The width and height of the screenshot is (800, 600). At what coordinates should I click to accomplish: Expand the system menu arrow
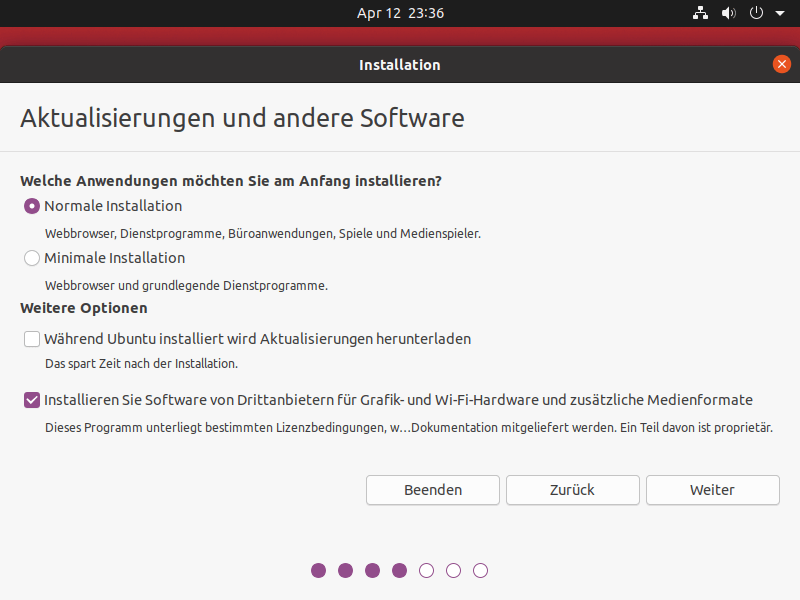tap(779, 14)
